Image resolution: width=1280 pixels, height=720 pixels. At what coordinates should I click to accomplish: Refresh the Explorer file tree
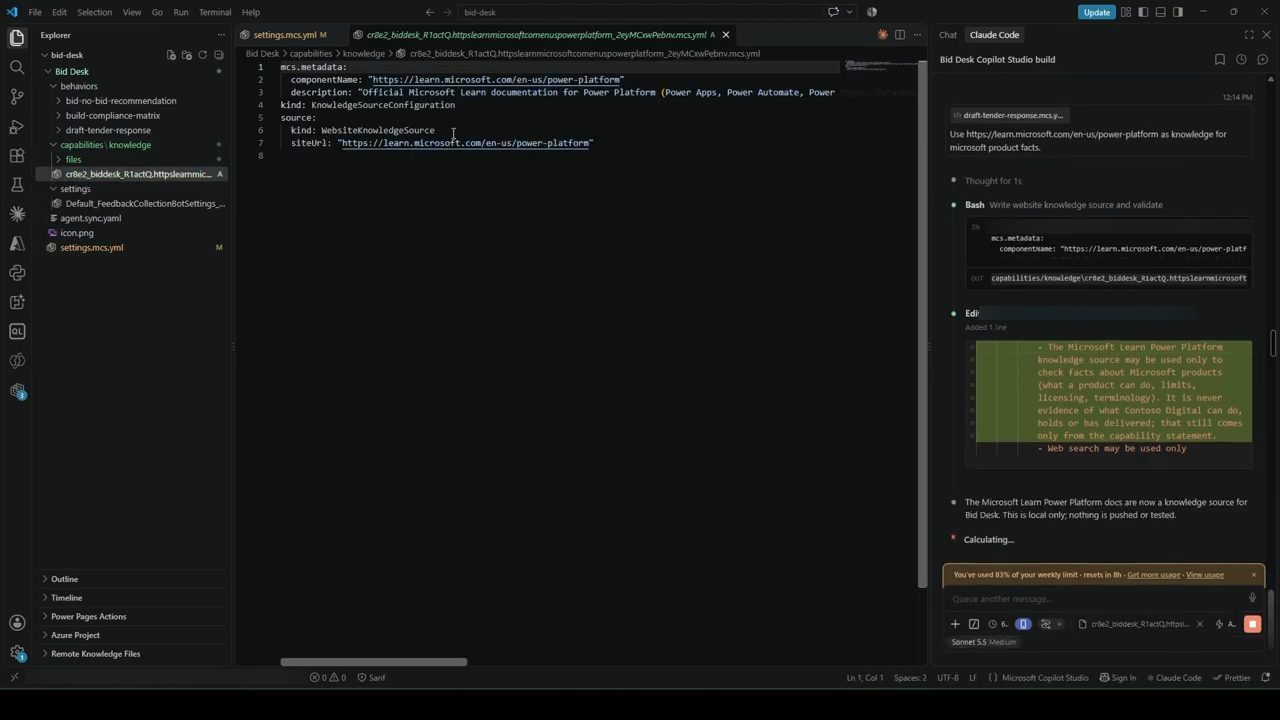click(x=203, y=55)
